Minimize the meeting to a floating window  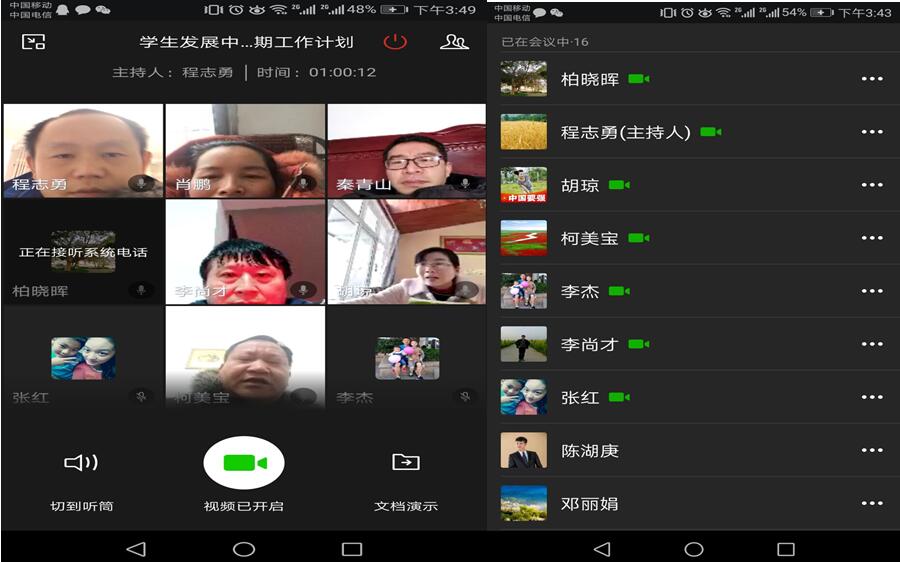click(33, 42)
